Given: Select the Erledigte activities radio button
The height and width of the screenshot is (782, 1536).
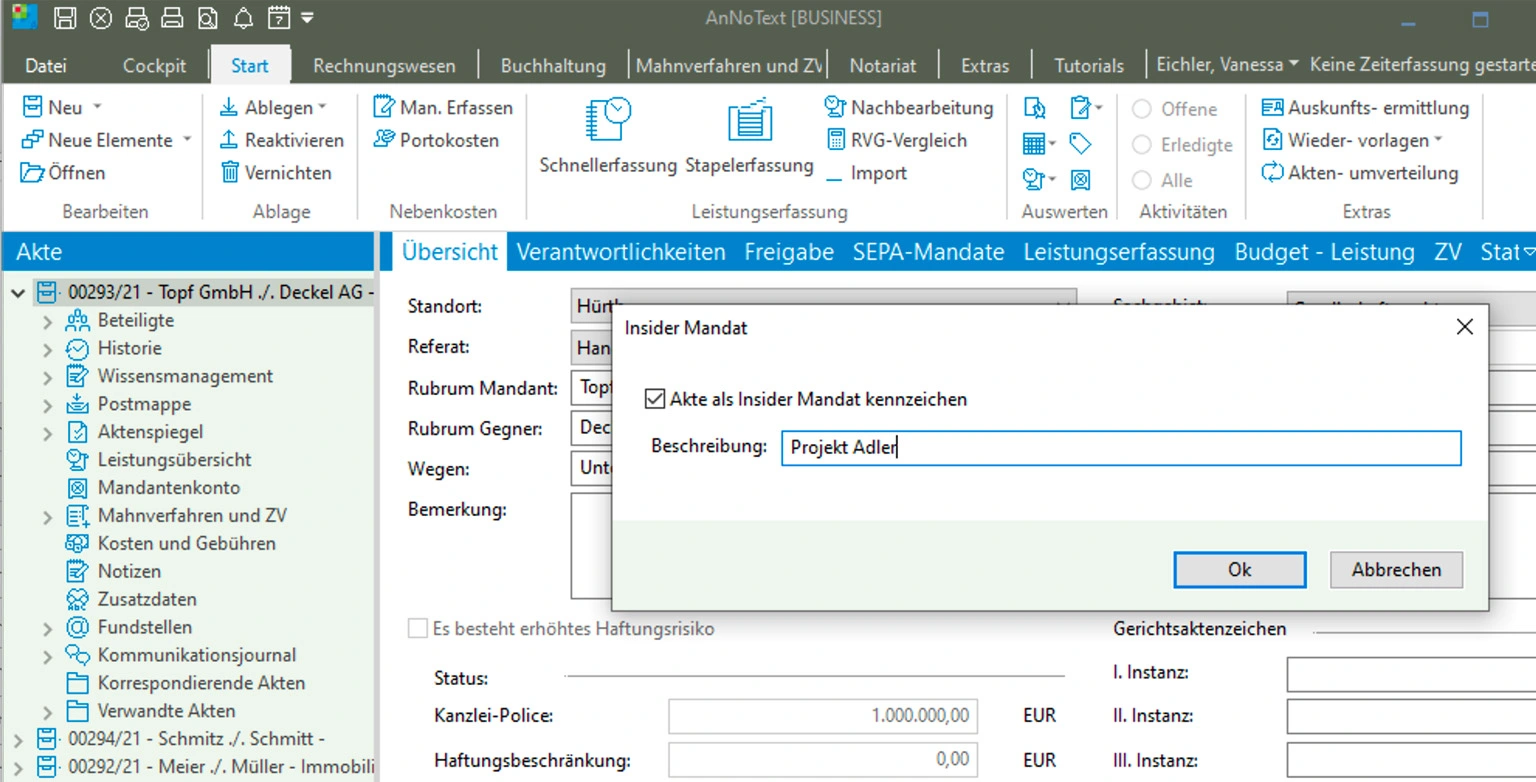Looking at the screenshot, I should coord(1142,145).
